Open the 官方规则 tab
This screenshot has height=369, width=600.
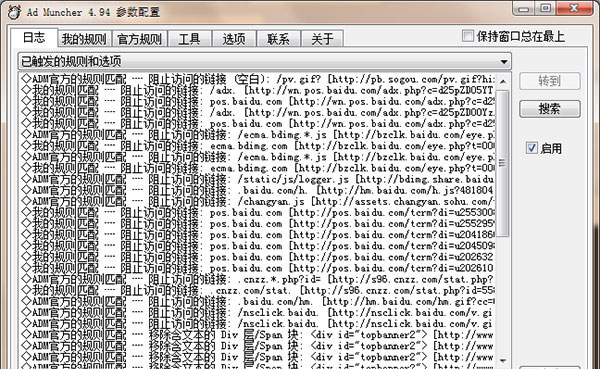point(140,39)
